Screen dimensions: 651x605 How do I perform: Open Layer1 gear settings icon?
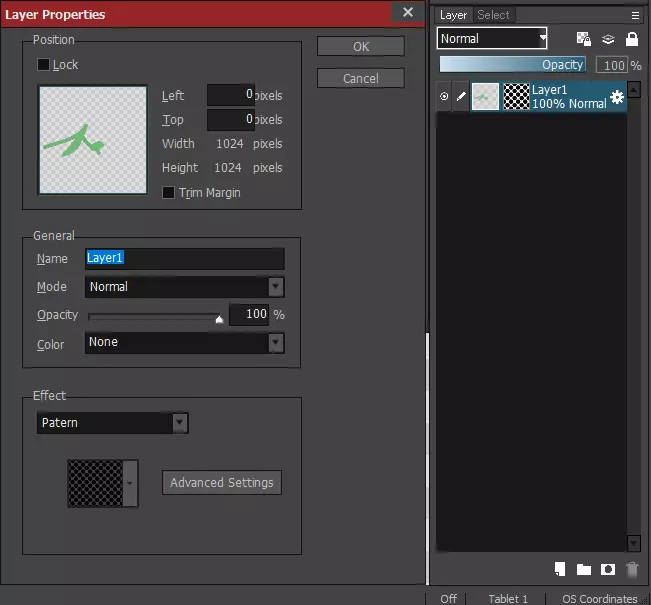point(617,97)
